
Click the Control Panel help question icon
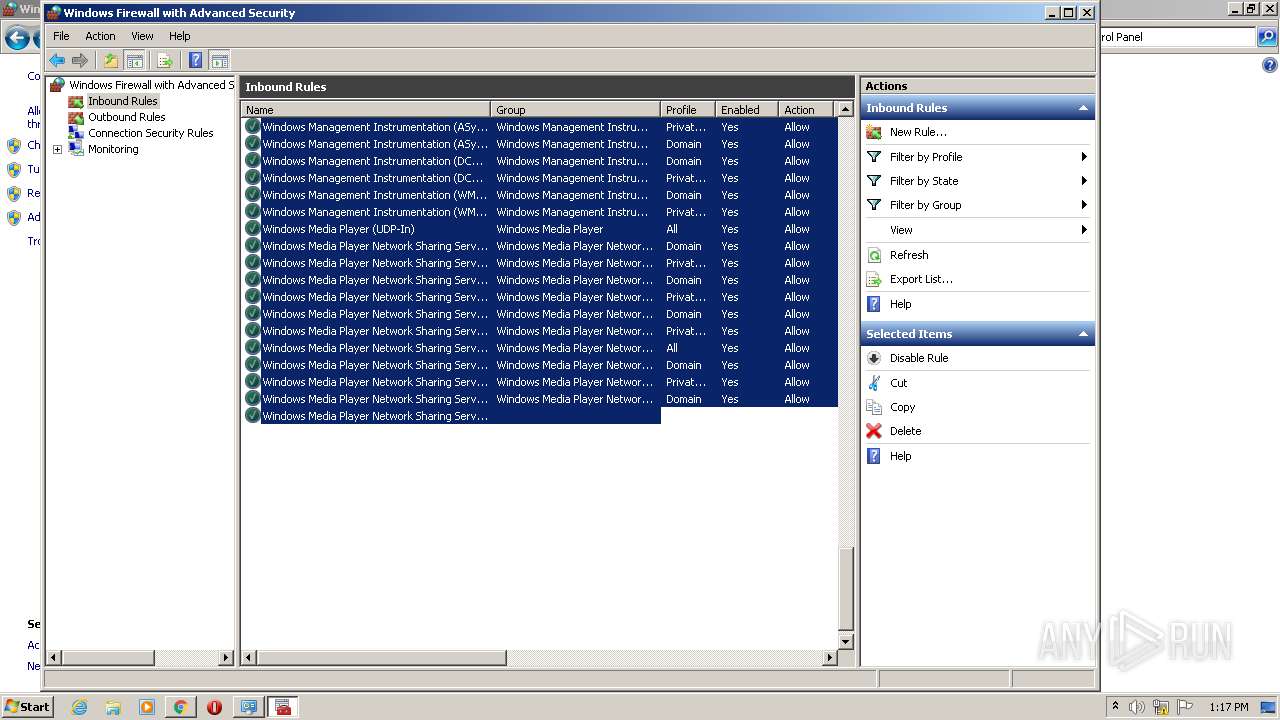(x=1269, y=65)
